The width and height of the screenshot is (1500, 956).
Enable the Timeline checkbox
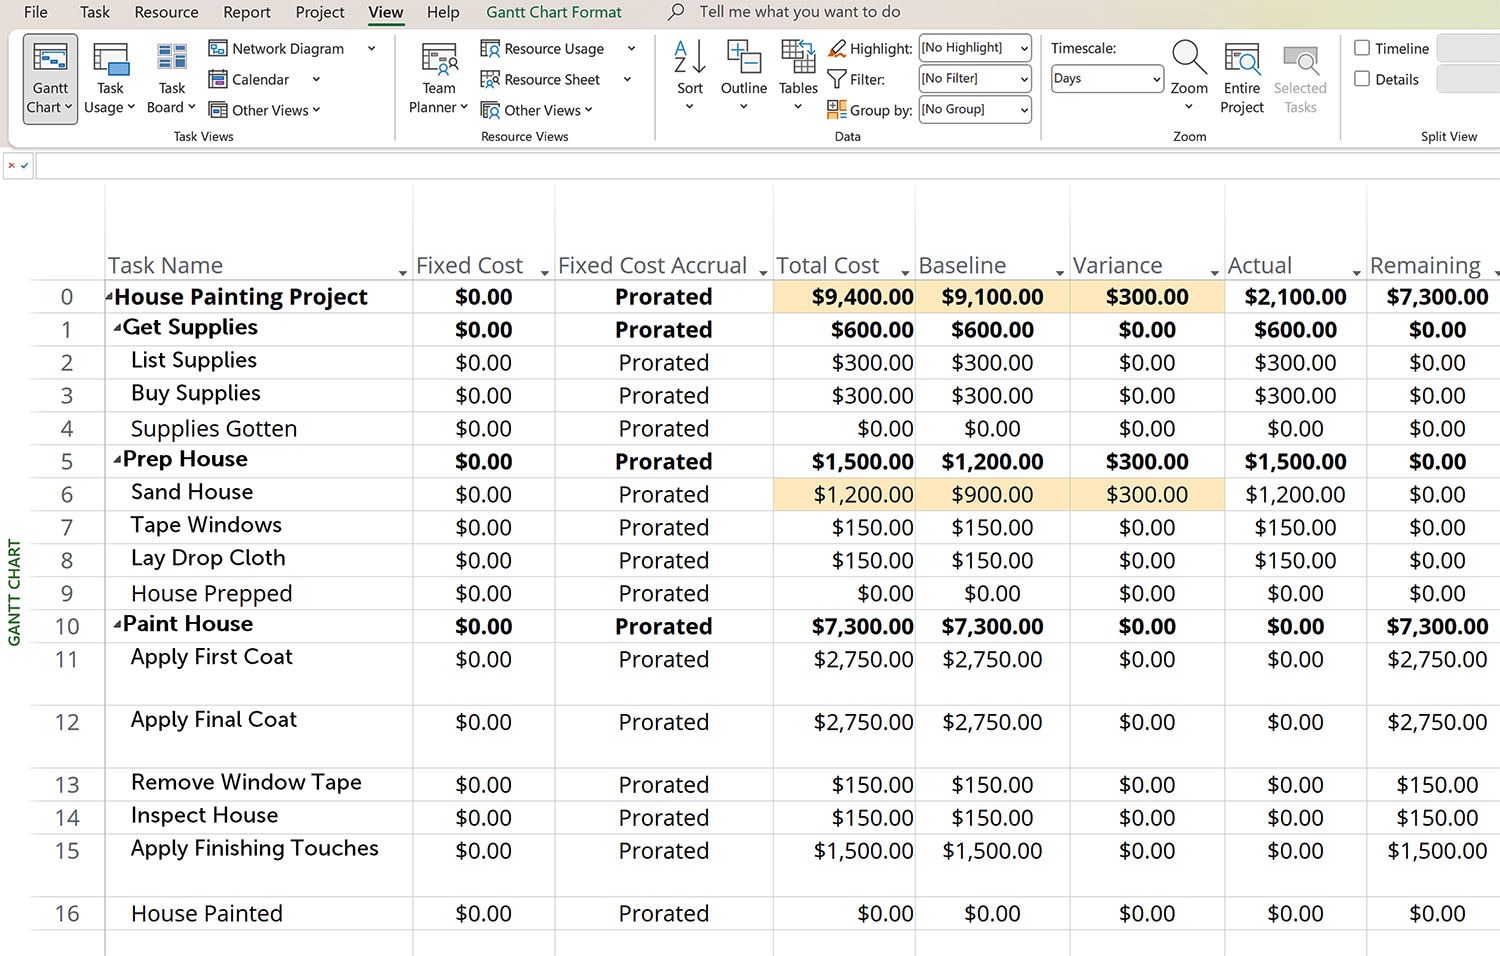pos(1362,48)
